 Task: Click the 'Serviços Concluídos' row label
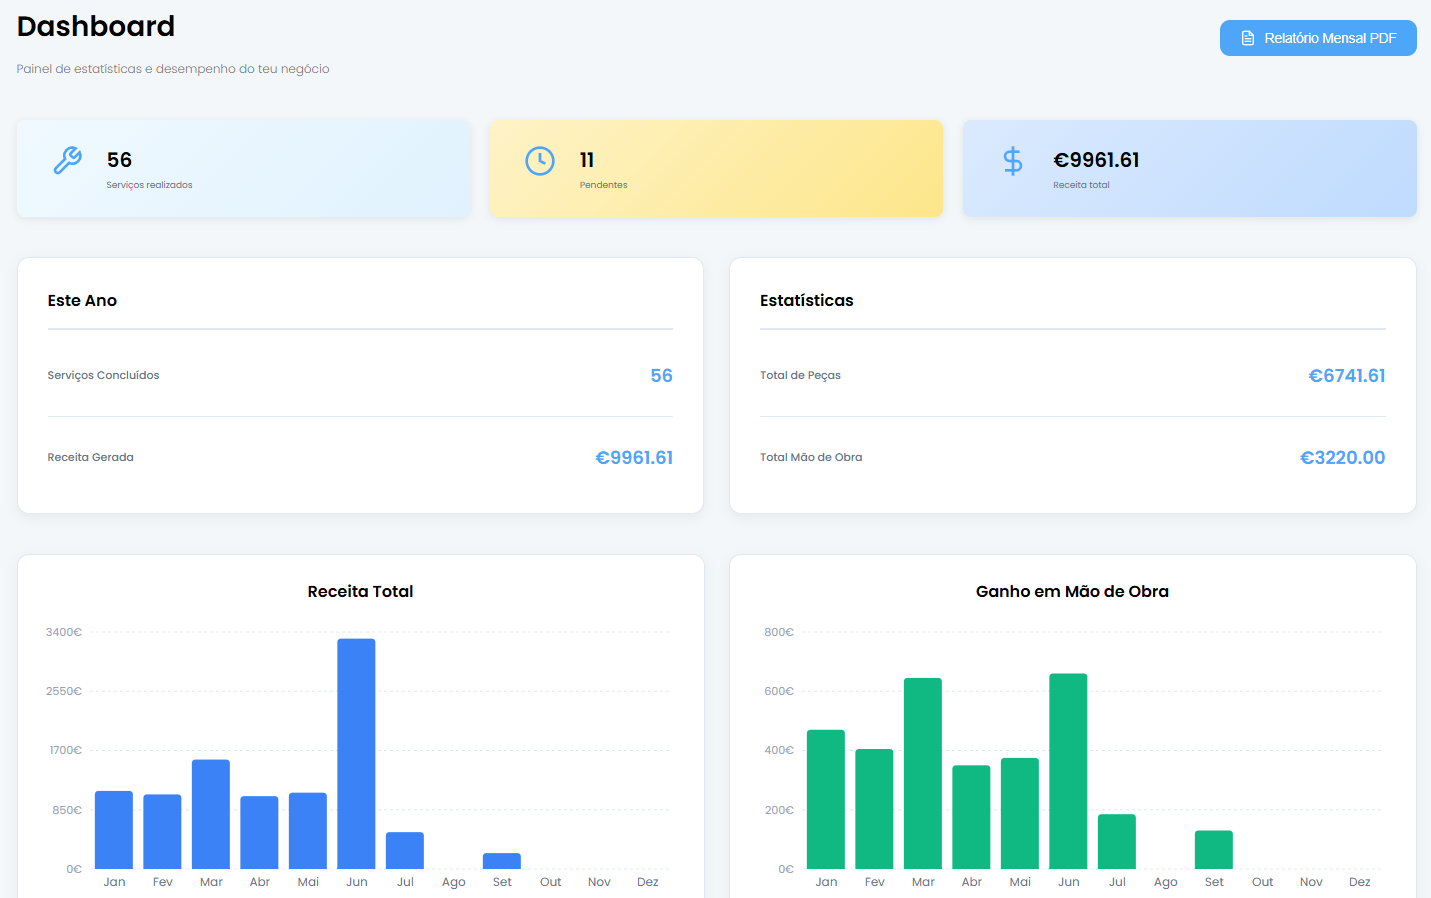(x=103, y=375)
